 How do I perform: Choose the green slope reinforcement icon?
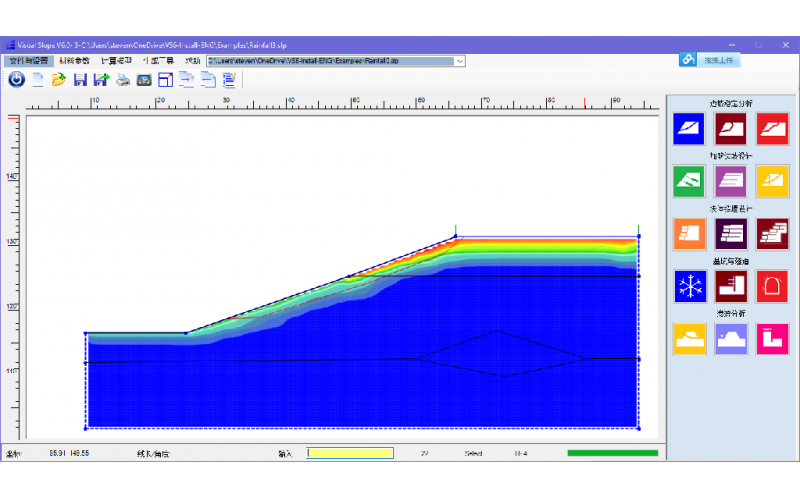pyautogui.click(x=689, y=181)
